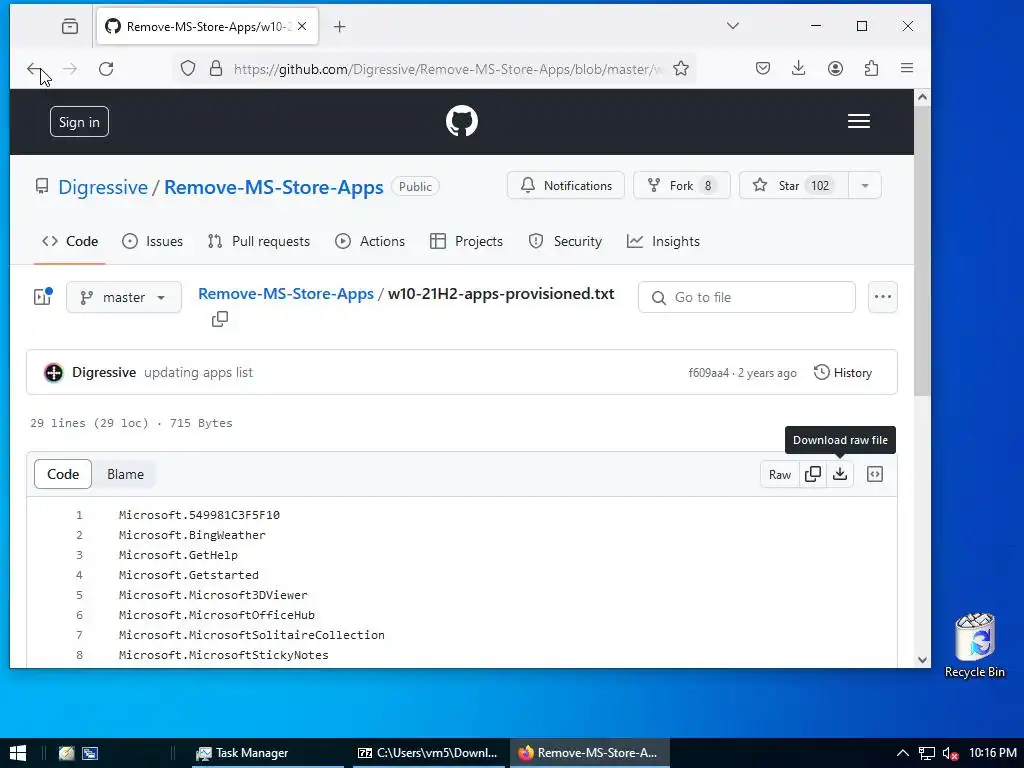
Task: Open the Insights tab
Action: point(663,241)
